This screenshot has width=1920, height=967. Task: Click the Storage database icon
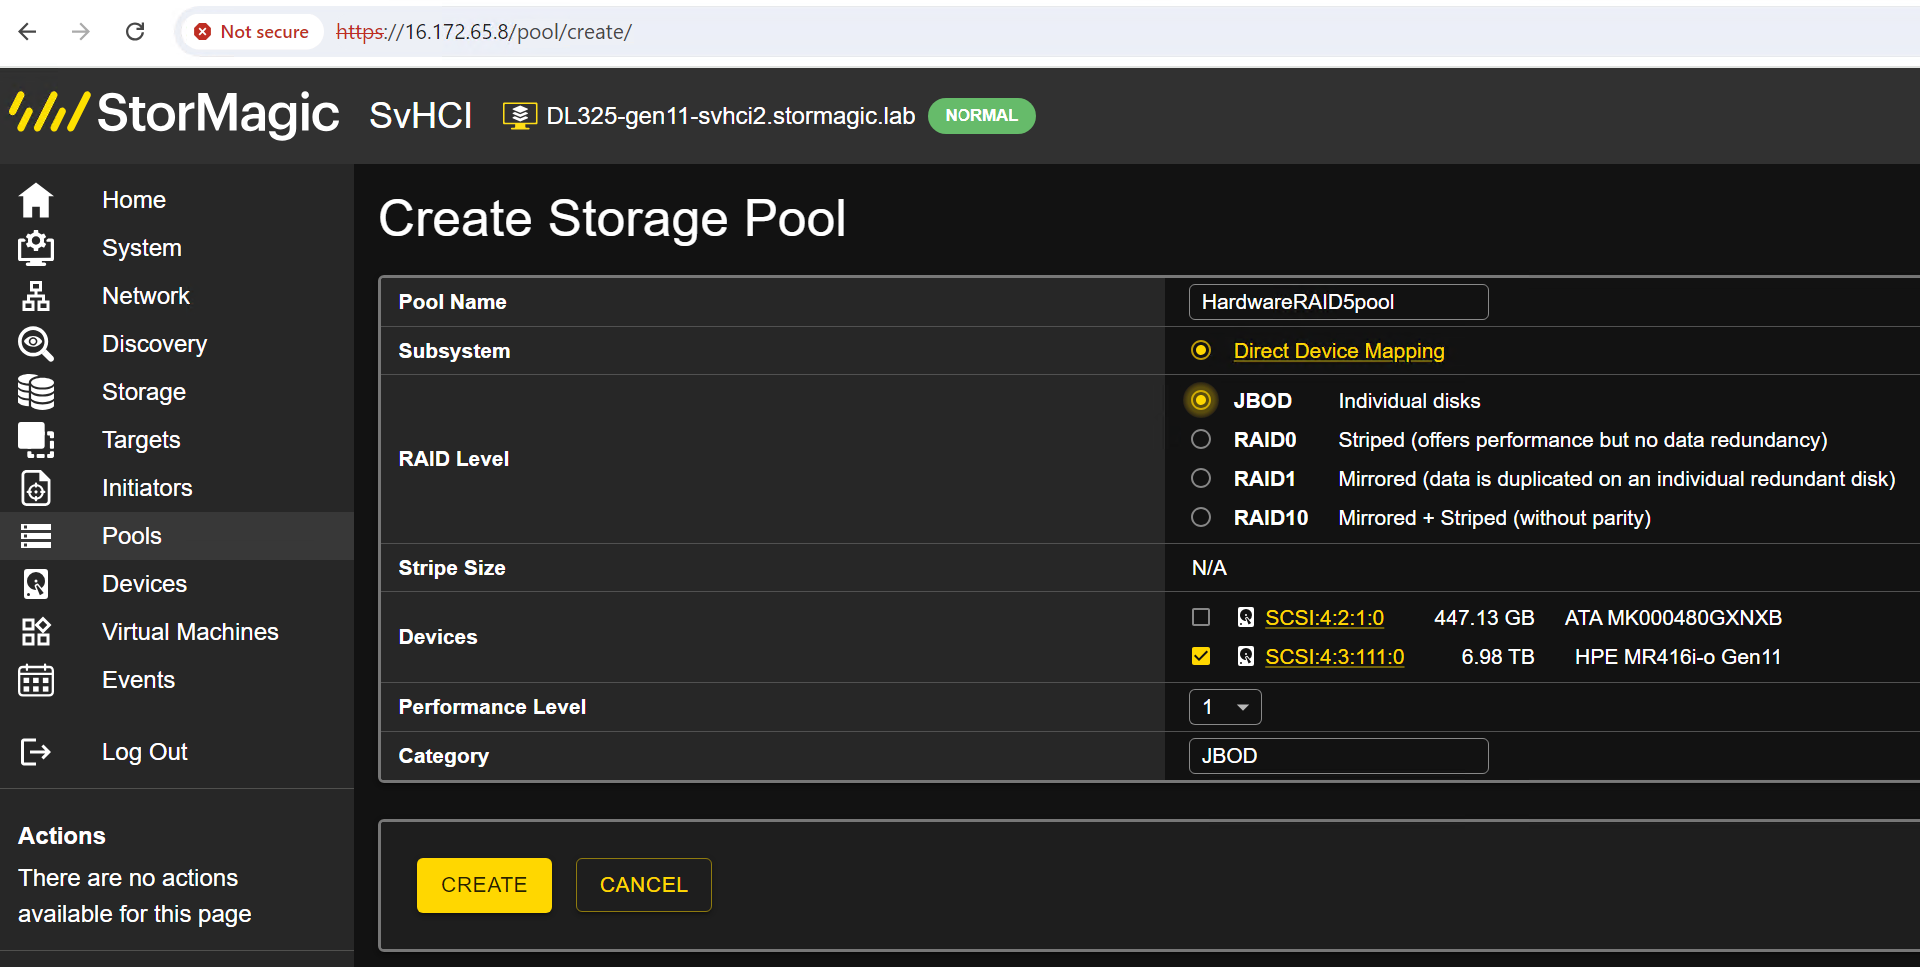[36, 392]
